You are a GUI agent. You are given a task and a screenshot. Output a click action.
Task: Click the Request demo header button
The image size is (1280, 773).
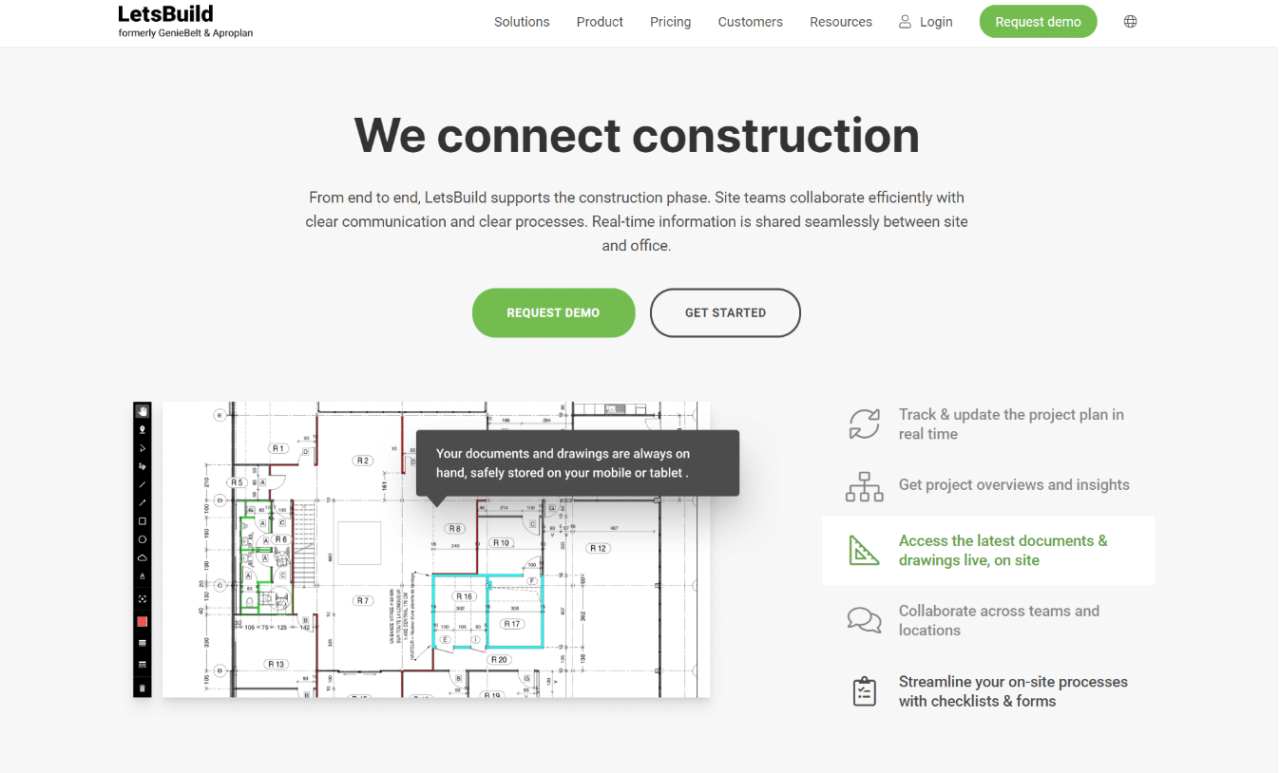coord(1038,21)
